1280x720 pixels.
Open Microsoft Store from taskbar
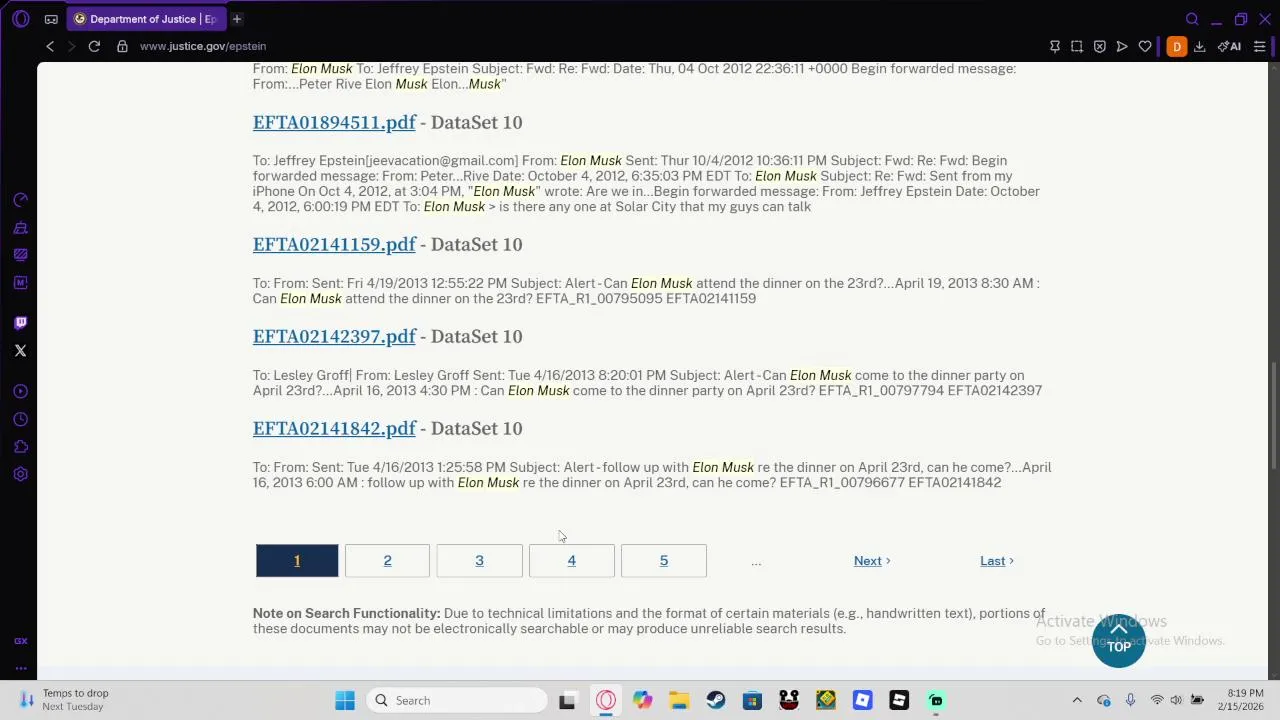tap(752, 701)
